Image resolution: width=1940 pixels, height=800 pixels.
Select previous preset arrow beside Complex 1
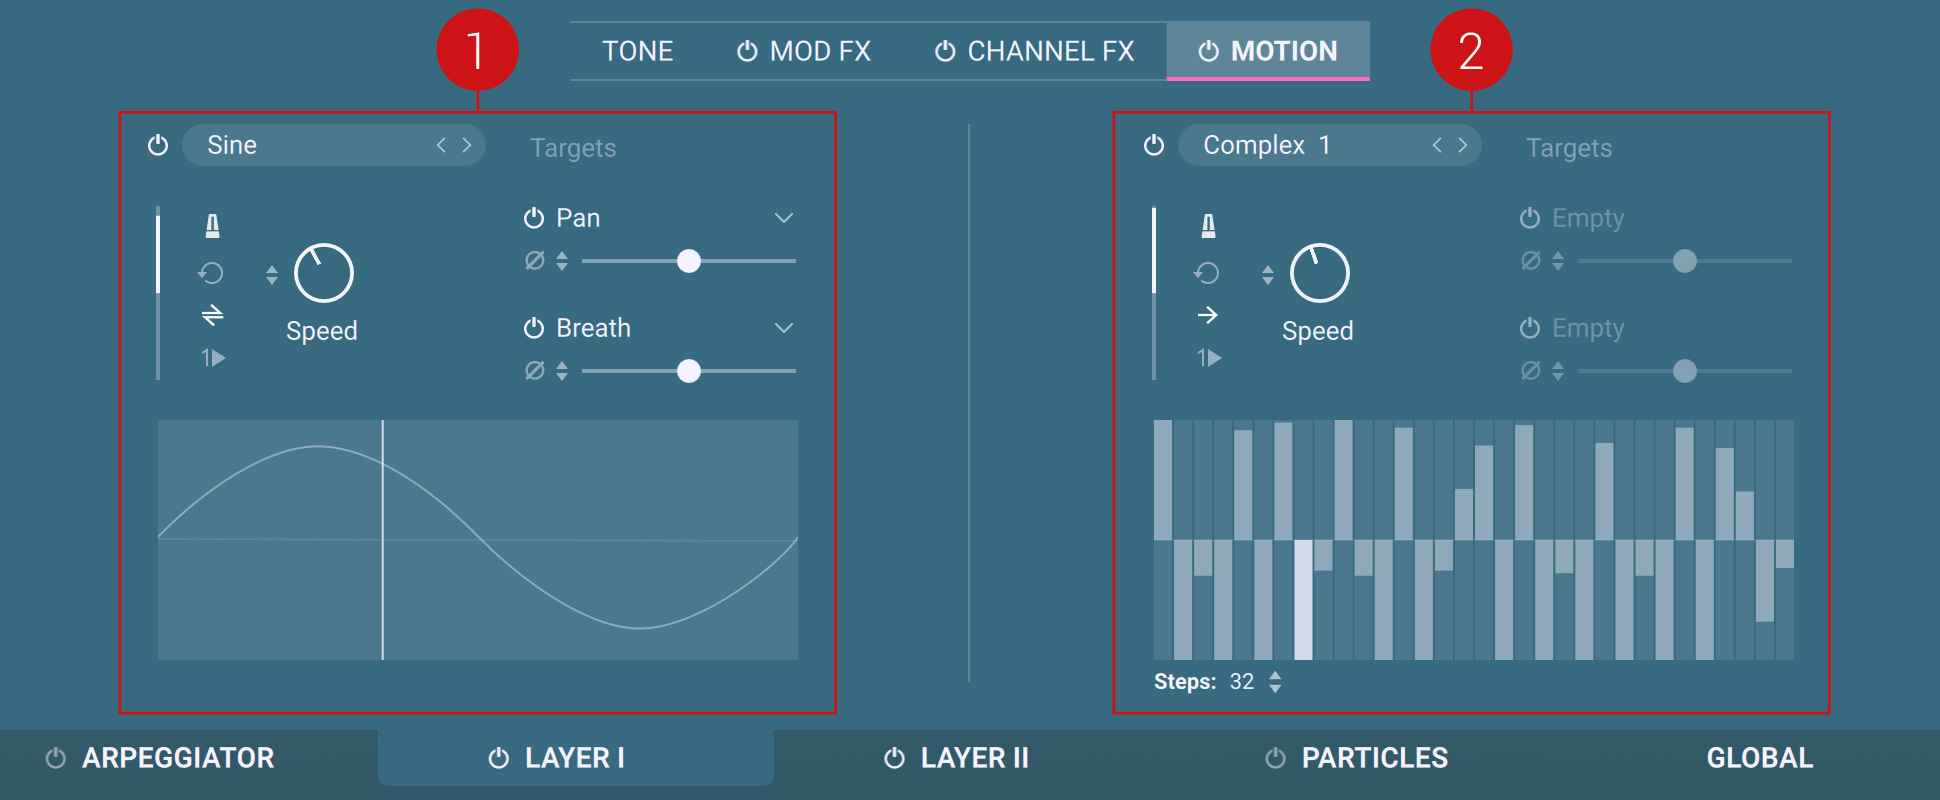click(x=1437, y=145)
